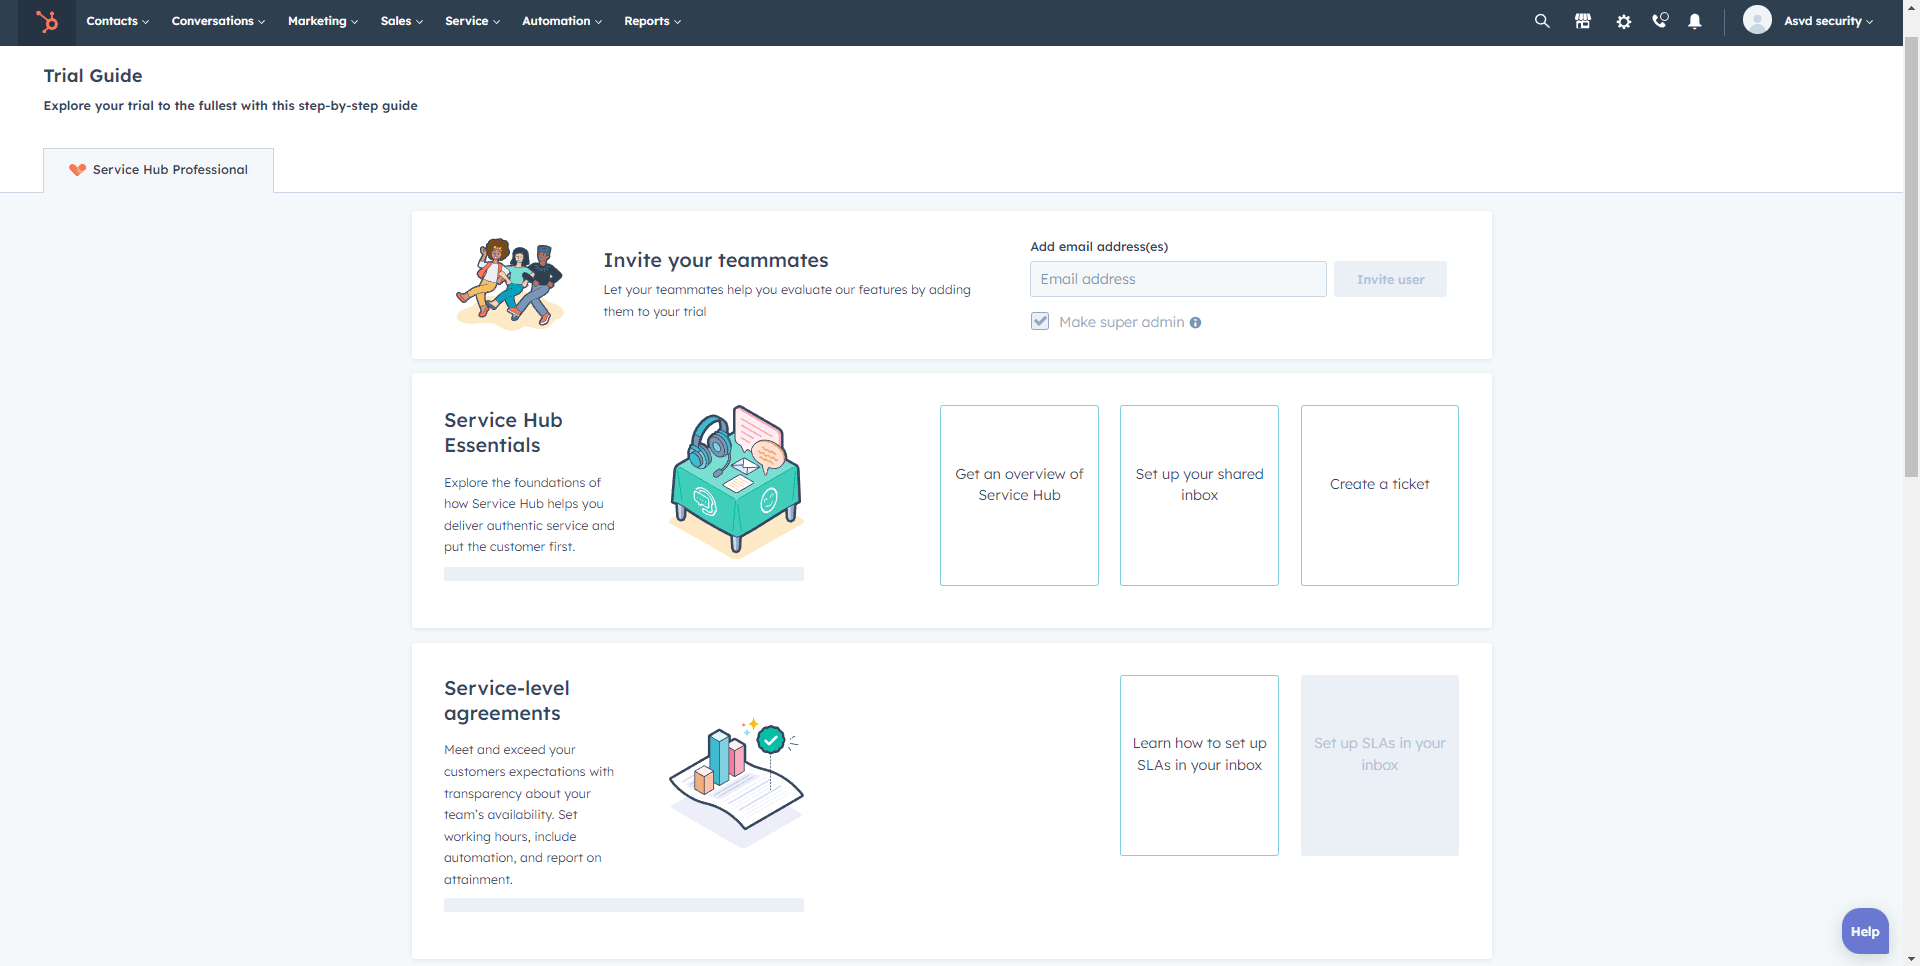Image resolution: width=1920 pixels, height=966 pixels.
Task: Click the calling phone icon
Action: click(x=1660, y=20)
